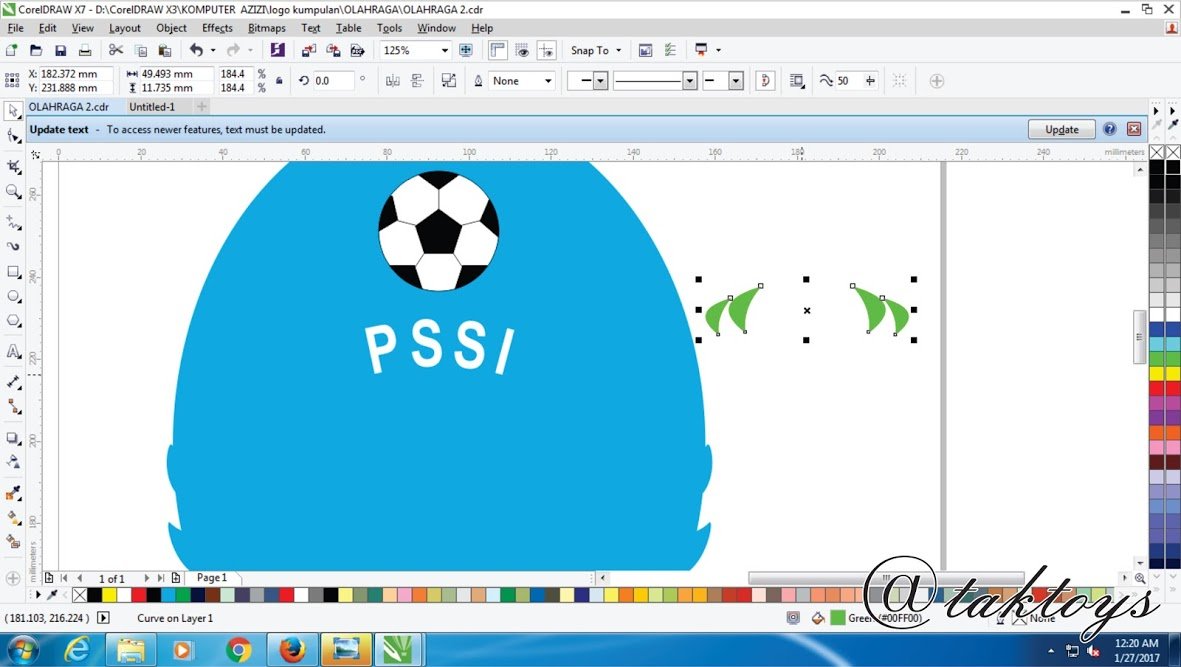This screenshot has height=667, width=1181.
Task: Open the zoom level dropdown showing 125%
Action: point(444,50)
